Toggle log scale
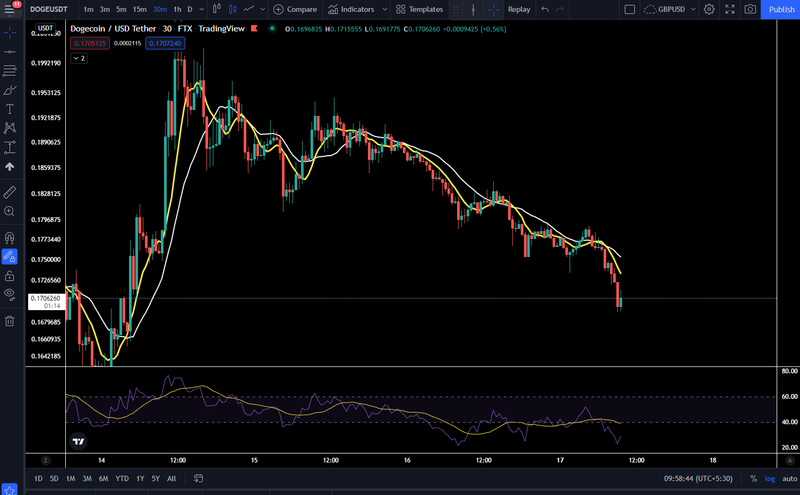This screenshot has height=495, width=800. point(770,479)
